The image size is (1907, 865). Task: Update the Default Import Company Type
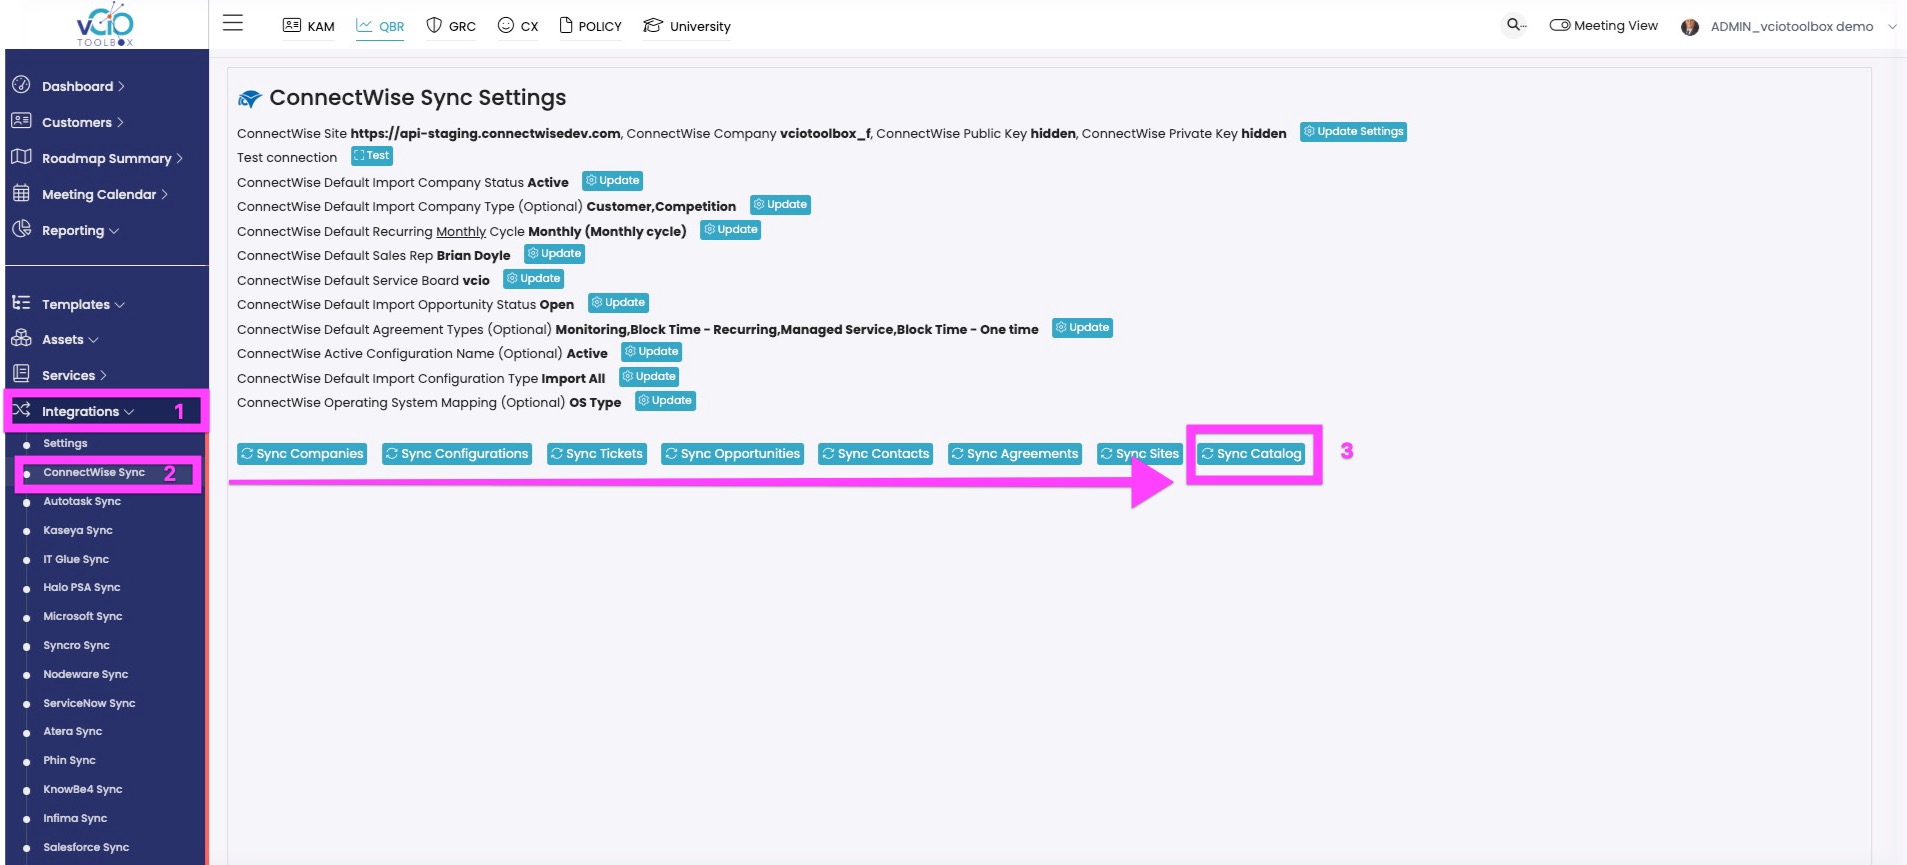click(x=780, y=205)
